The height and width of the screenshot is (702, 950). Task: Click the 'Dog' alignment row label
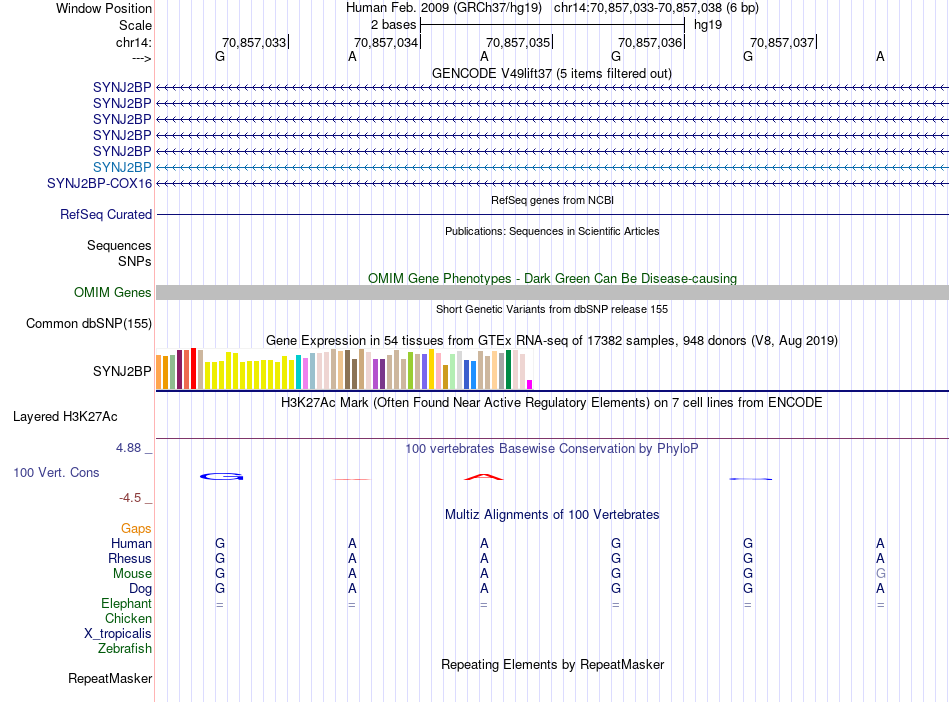[x=140, y=588]
